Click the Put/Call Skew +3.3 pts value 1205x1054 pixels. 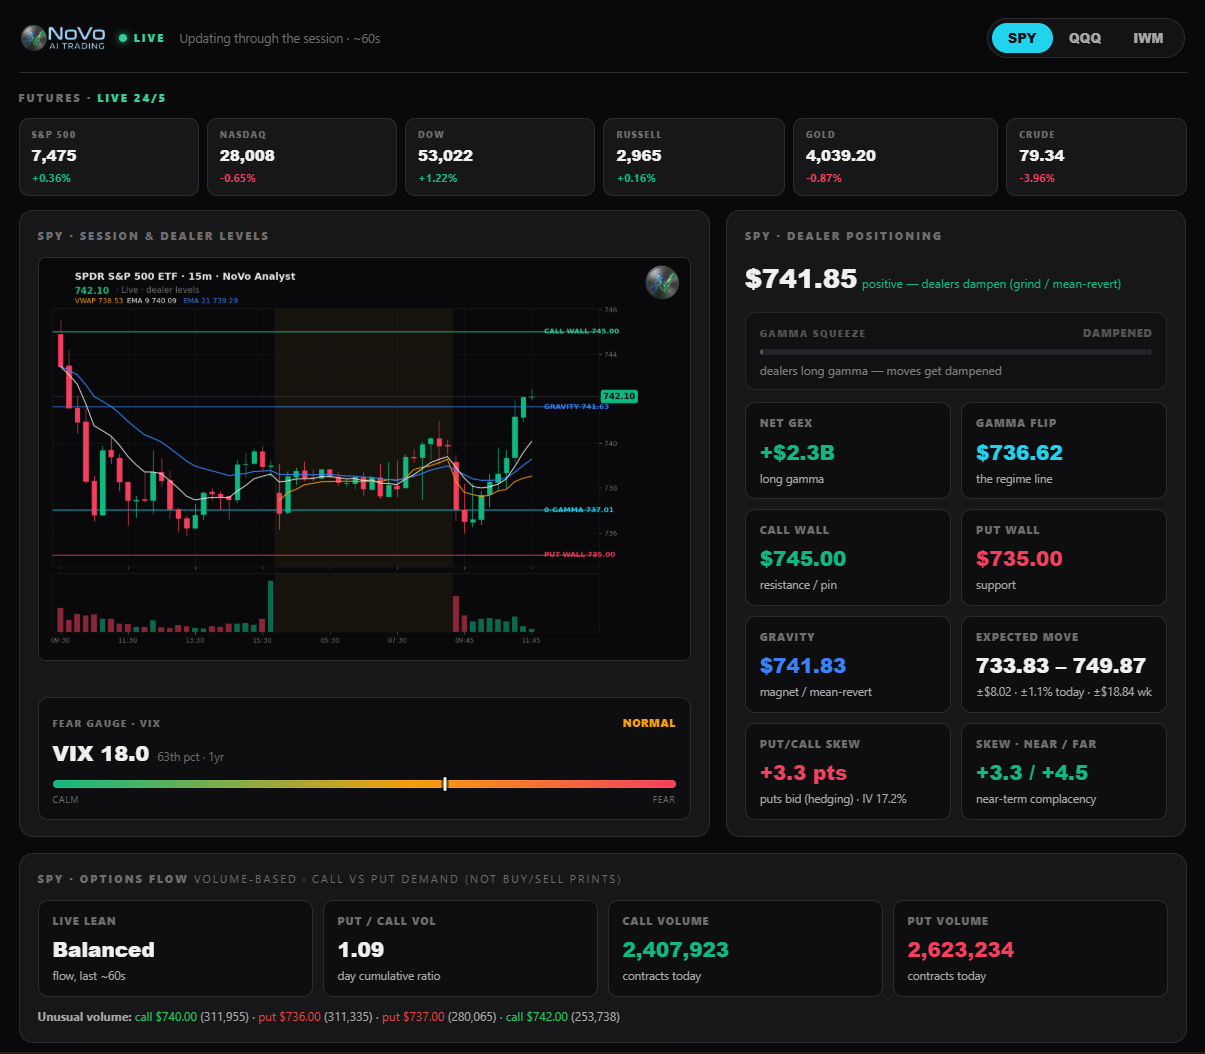[x=803, y=773]
